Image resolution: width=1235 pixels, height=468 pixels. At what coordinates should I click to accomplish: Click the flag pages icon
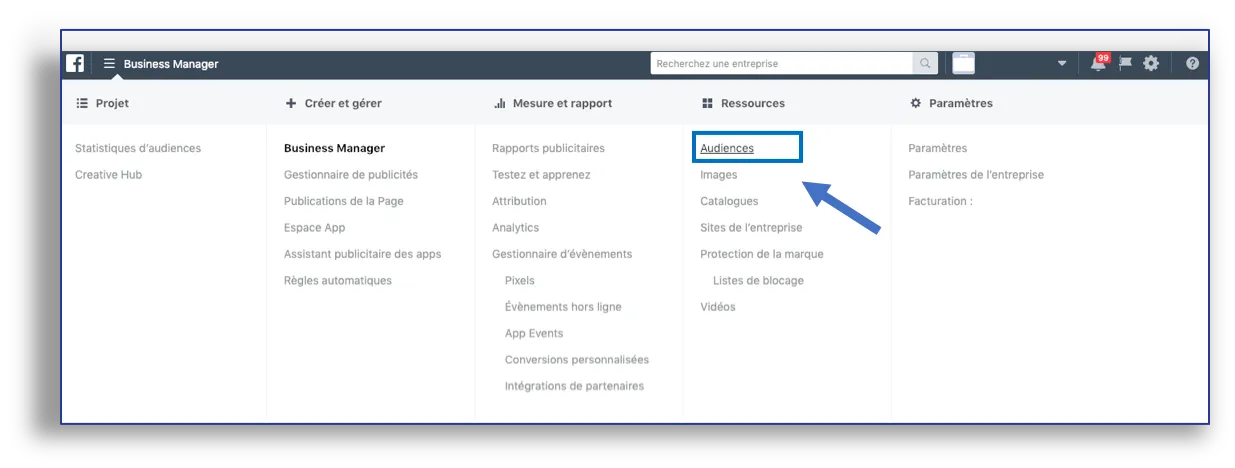point(1125,63)
